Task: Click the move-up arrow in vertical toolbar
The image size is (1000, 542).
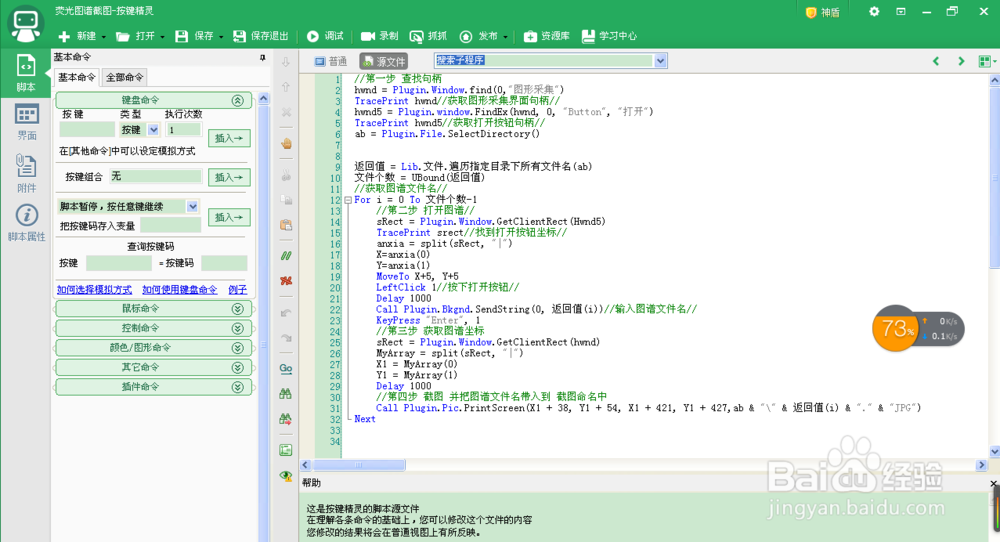Action: point(286,87)
